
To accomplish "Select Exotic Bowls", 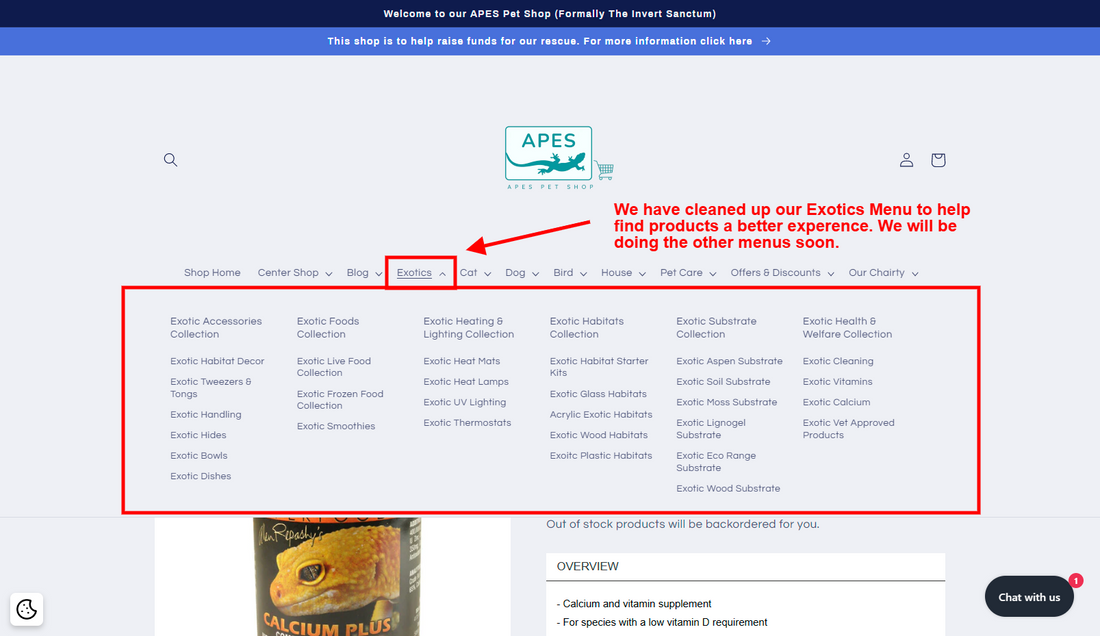I will (199, 456).
